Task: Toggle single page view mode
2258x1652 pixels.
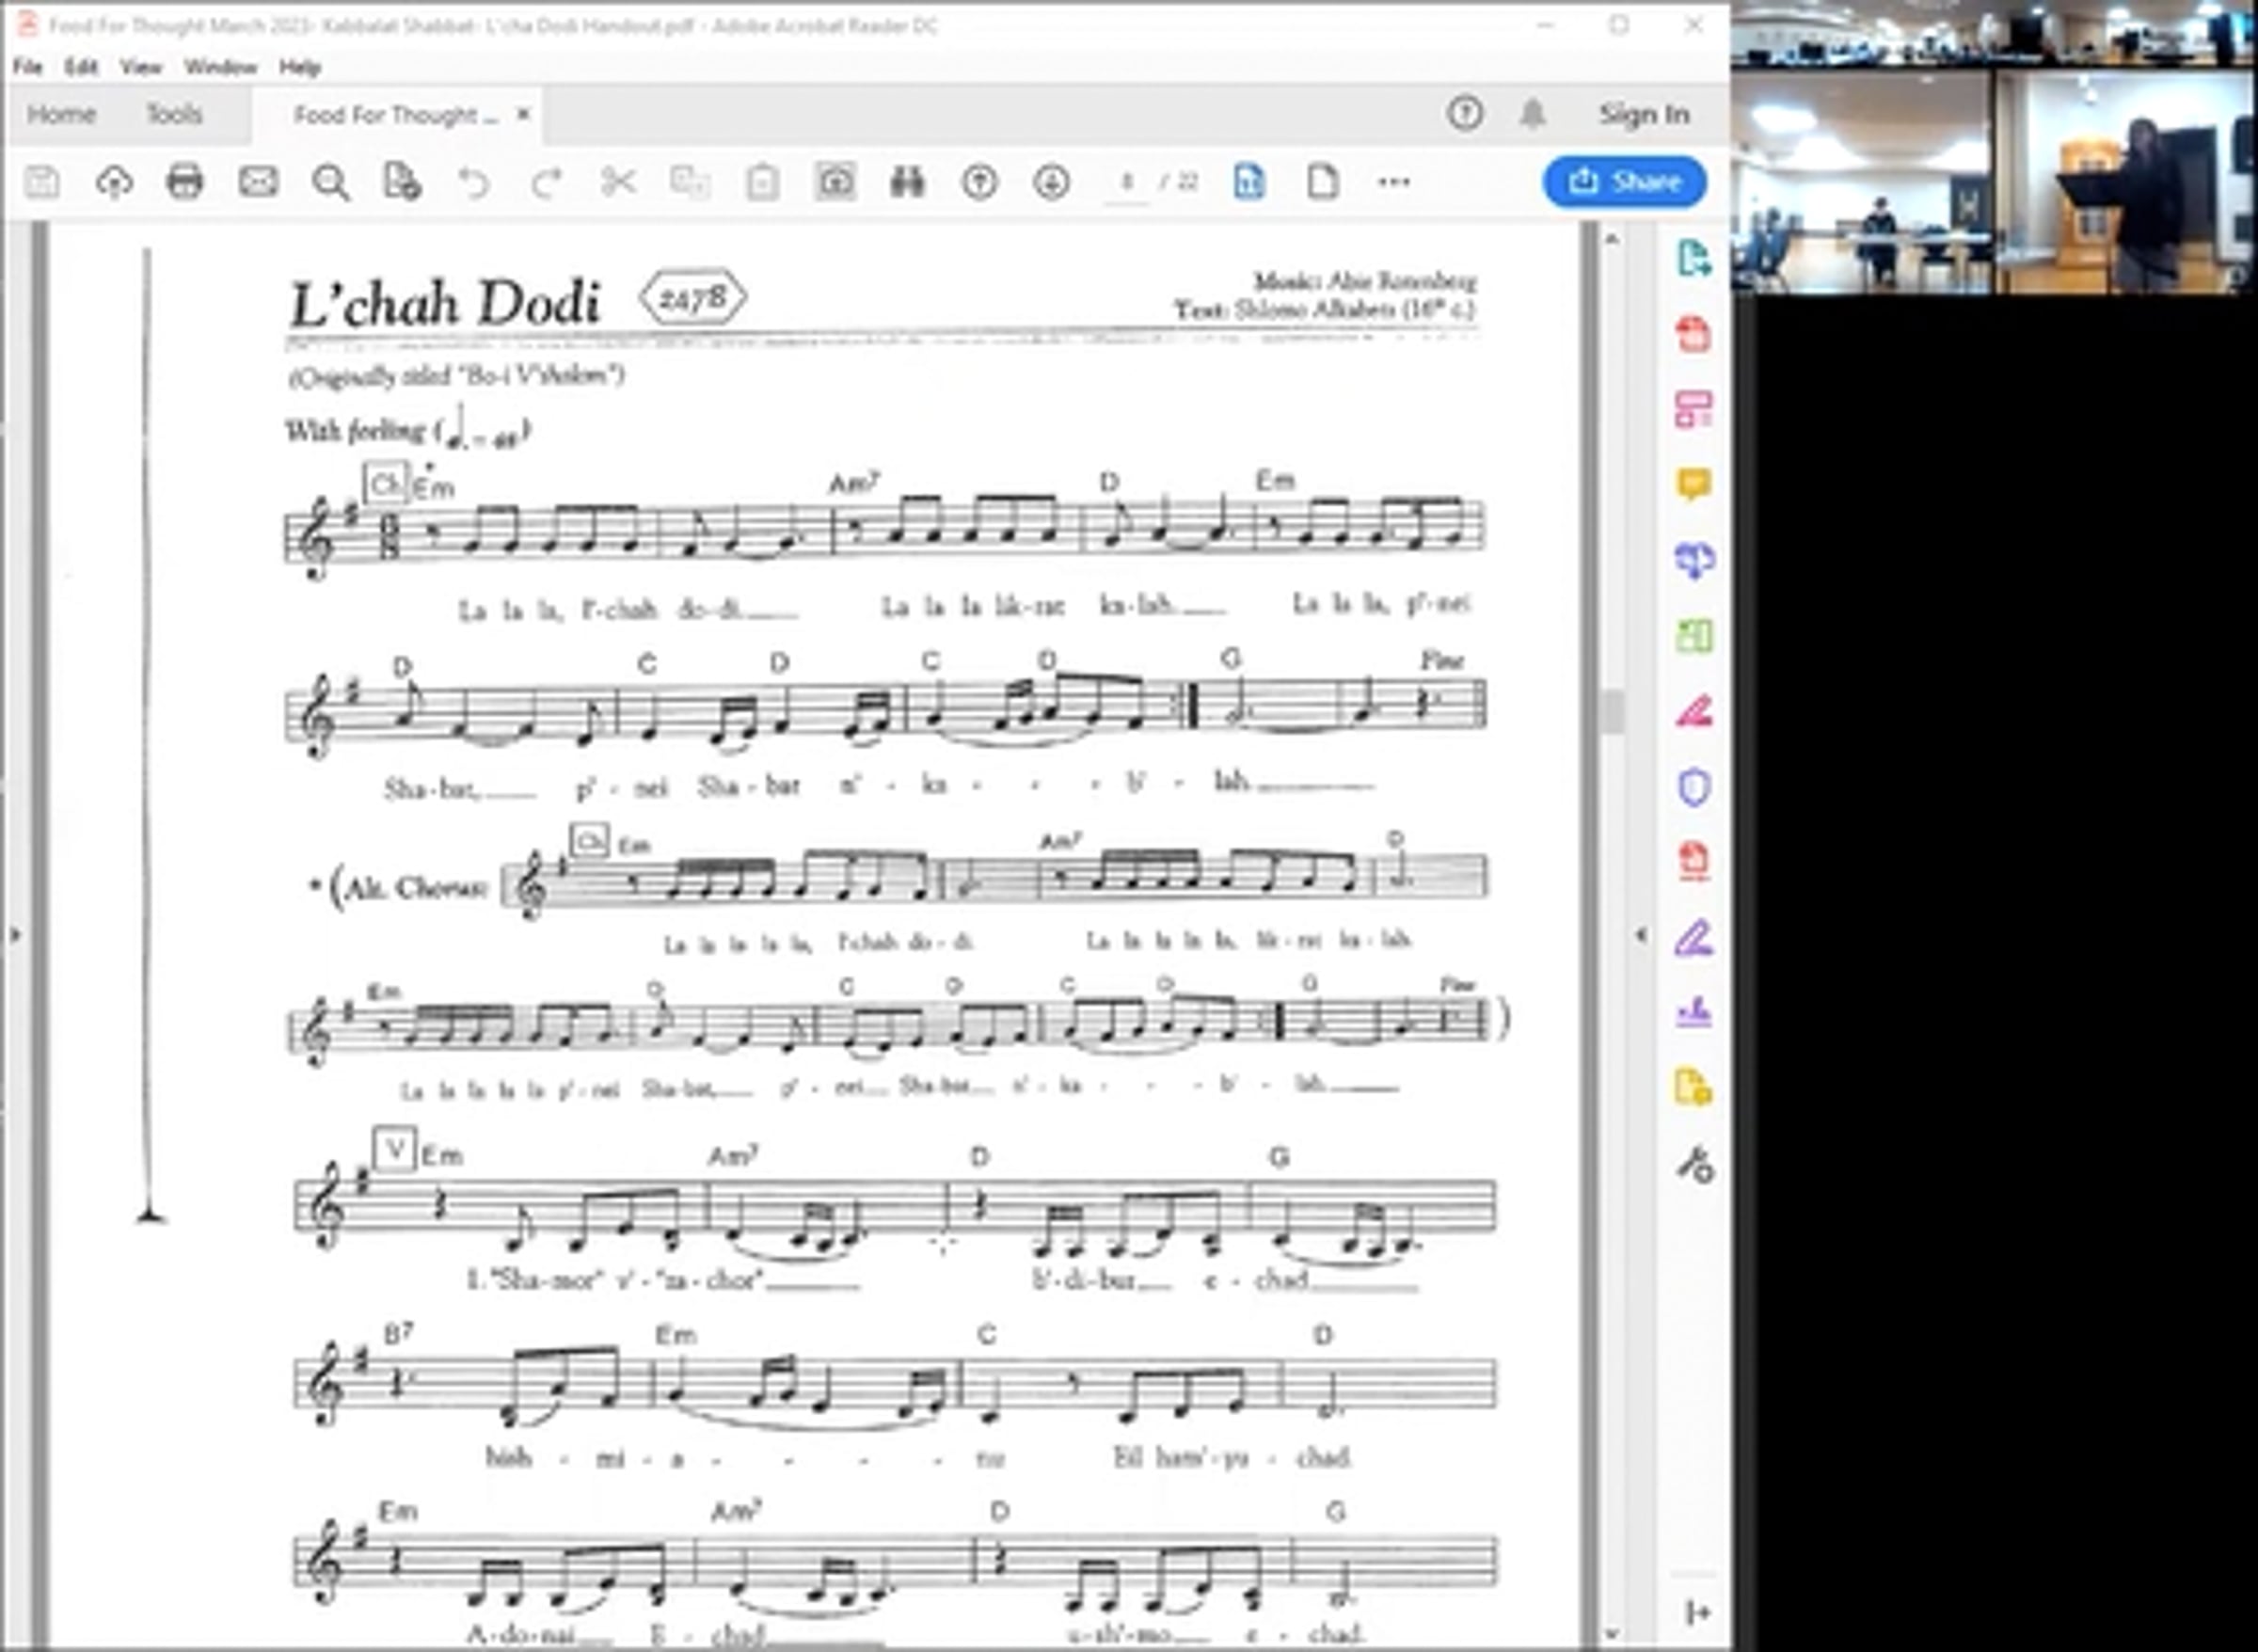Action: coord(1322,182)
